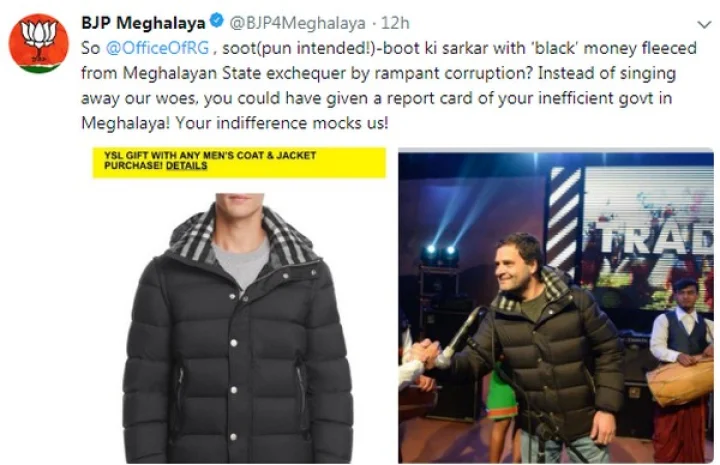
Task: Click the plaid hood of product jacket
Action: (x=240, y=235)
